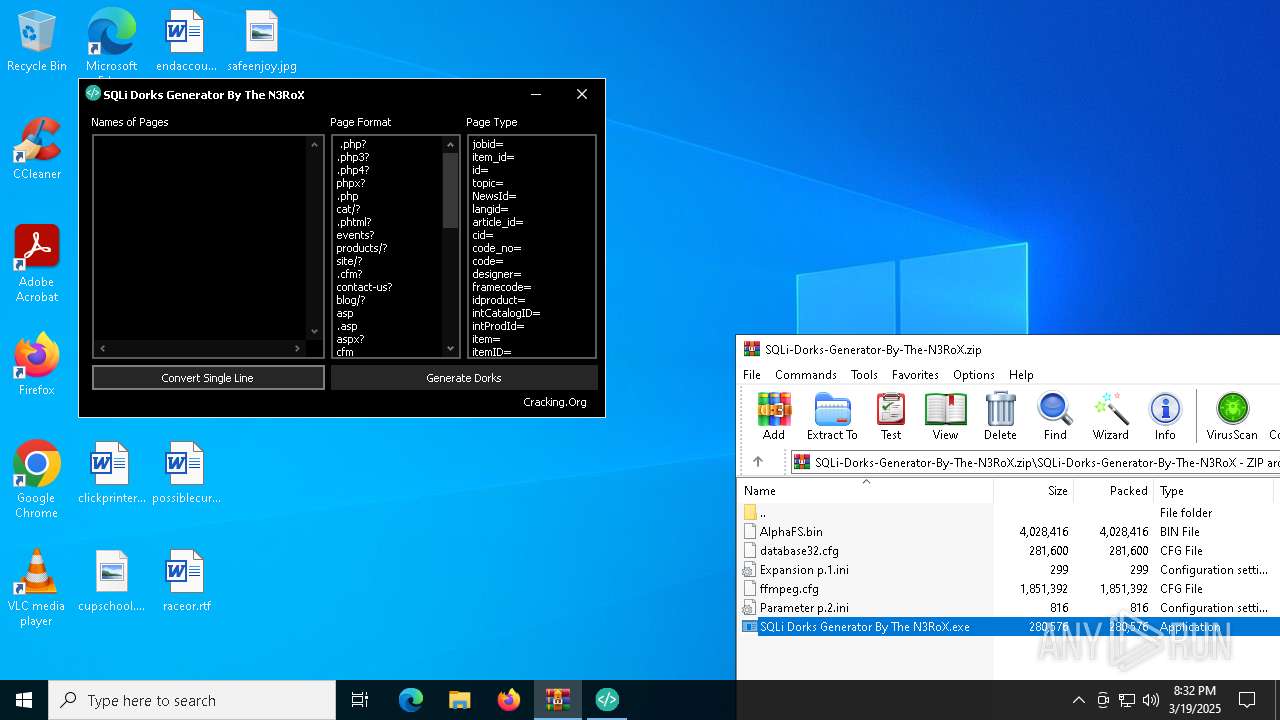Screen dimensions: 1280x720
Task: Open the Tools menu in WinRAR
Action: (864, 374)
